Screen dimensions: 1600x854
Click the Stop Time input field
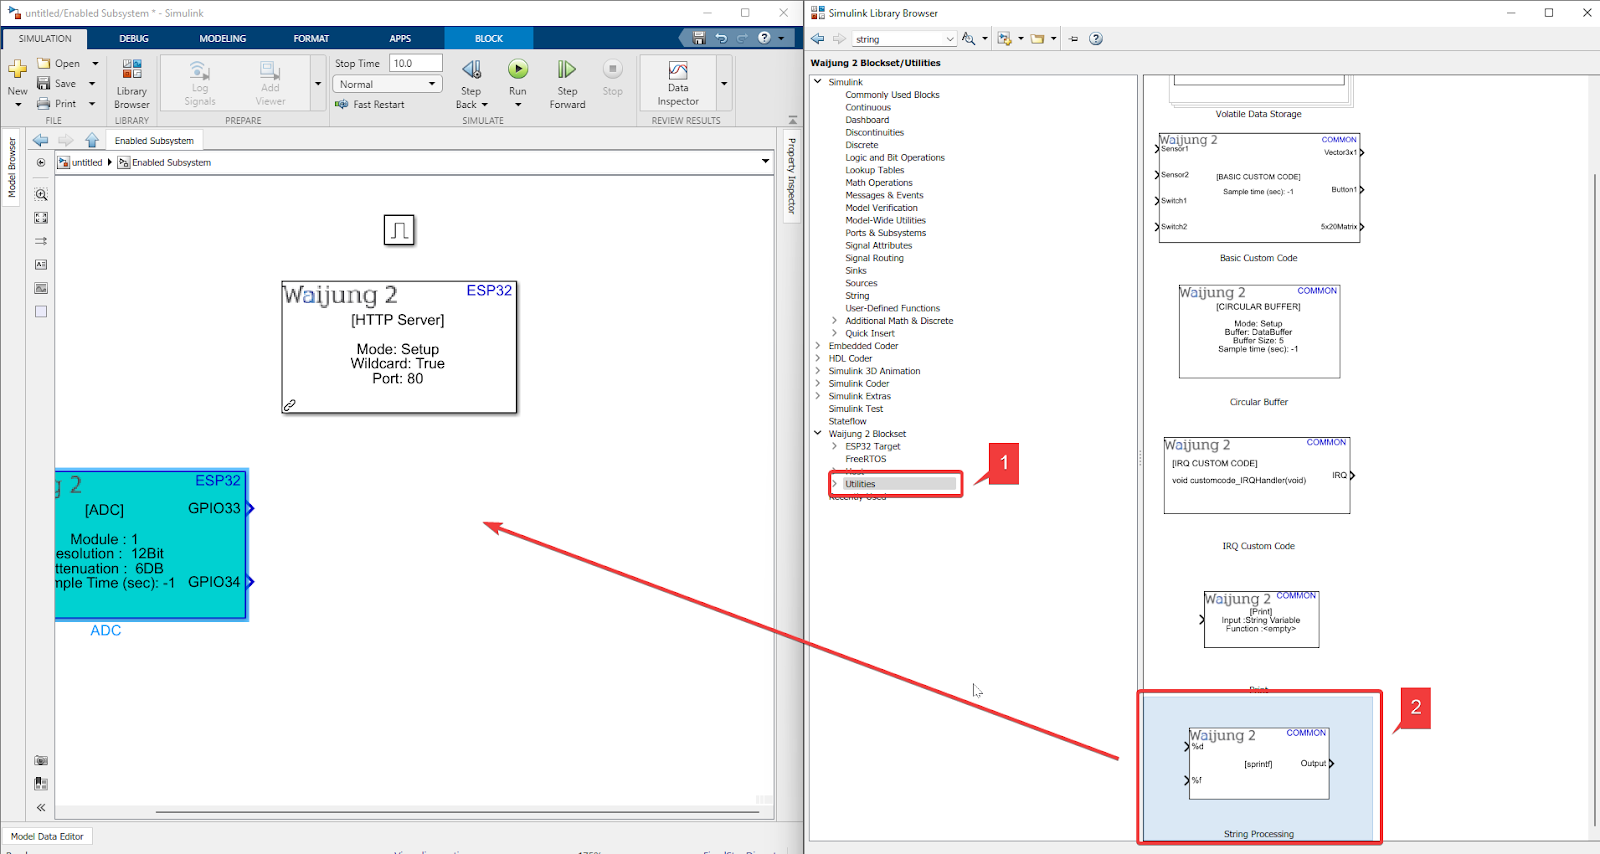point(416,63)
